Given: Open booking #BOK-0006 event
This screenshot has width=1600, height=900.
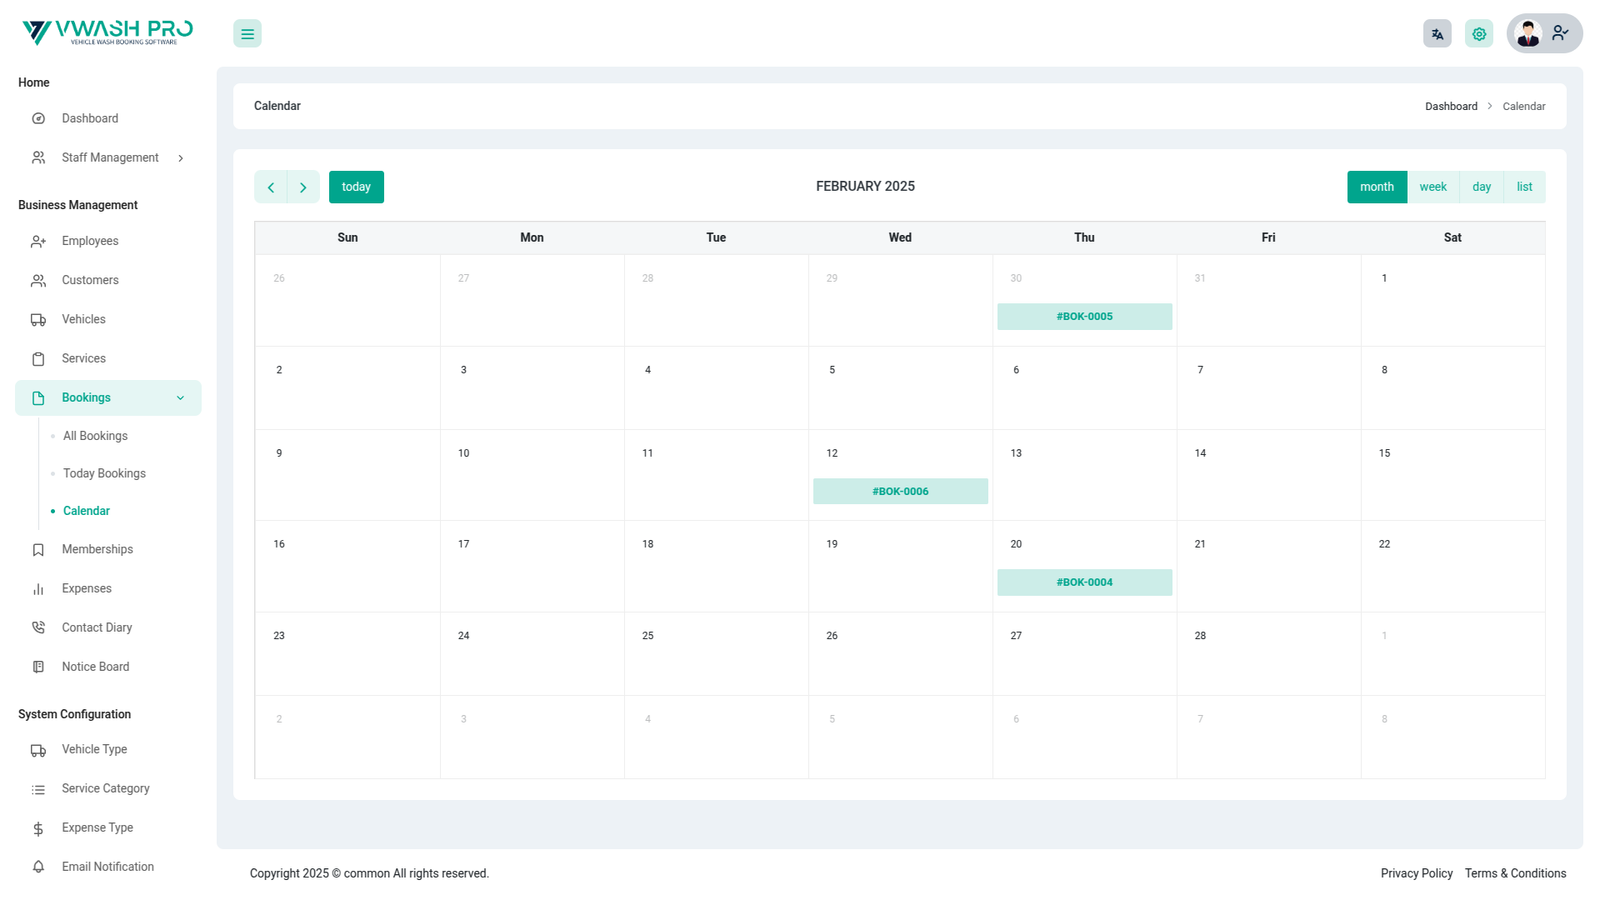Looking at the screenshot, I should pyautogui.click(x=900, y=491).
